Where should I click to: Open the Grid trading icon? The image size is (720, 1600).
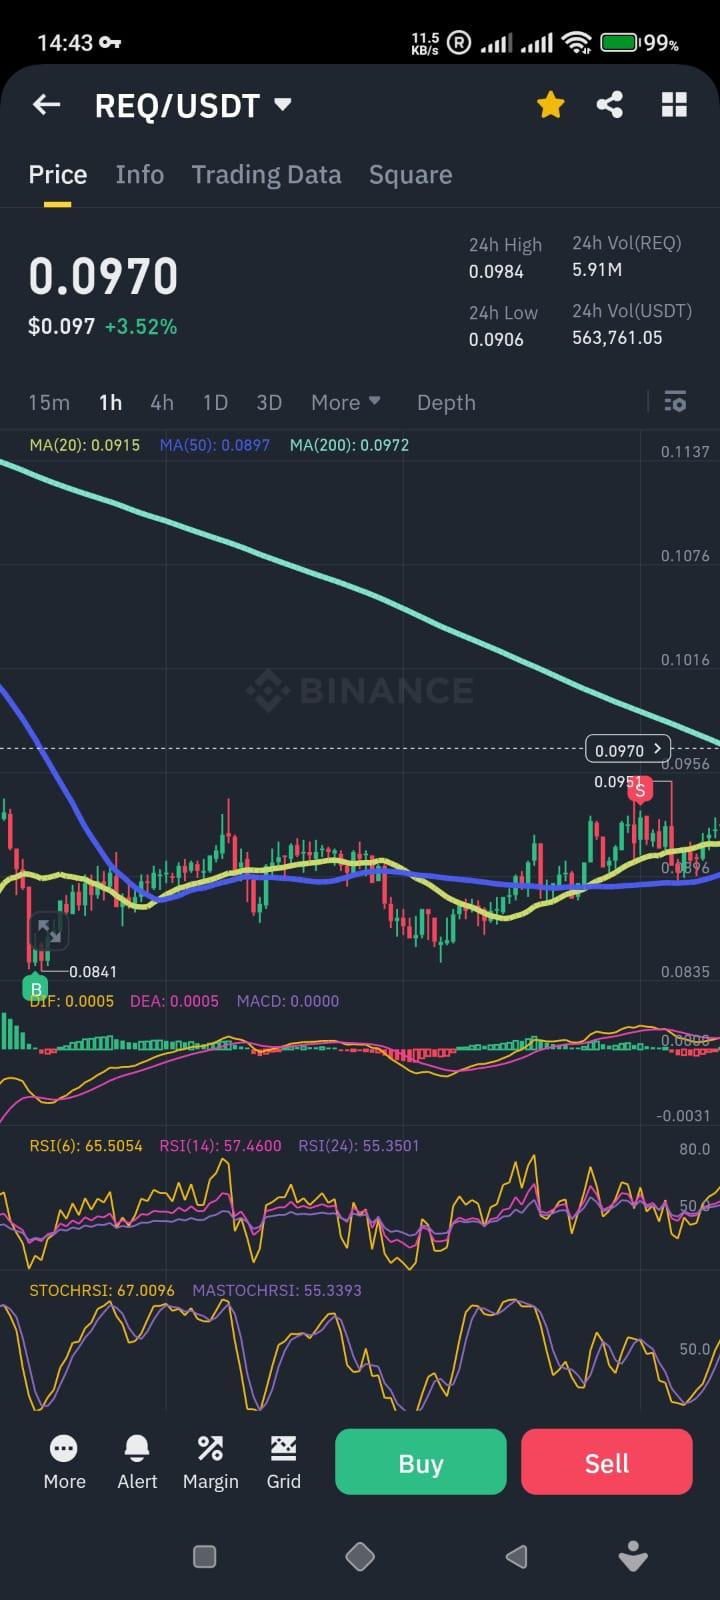[x=283, y=1462]
